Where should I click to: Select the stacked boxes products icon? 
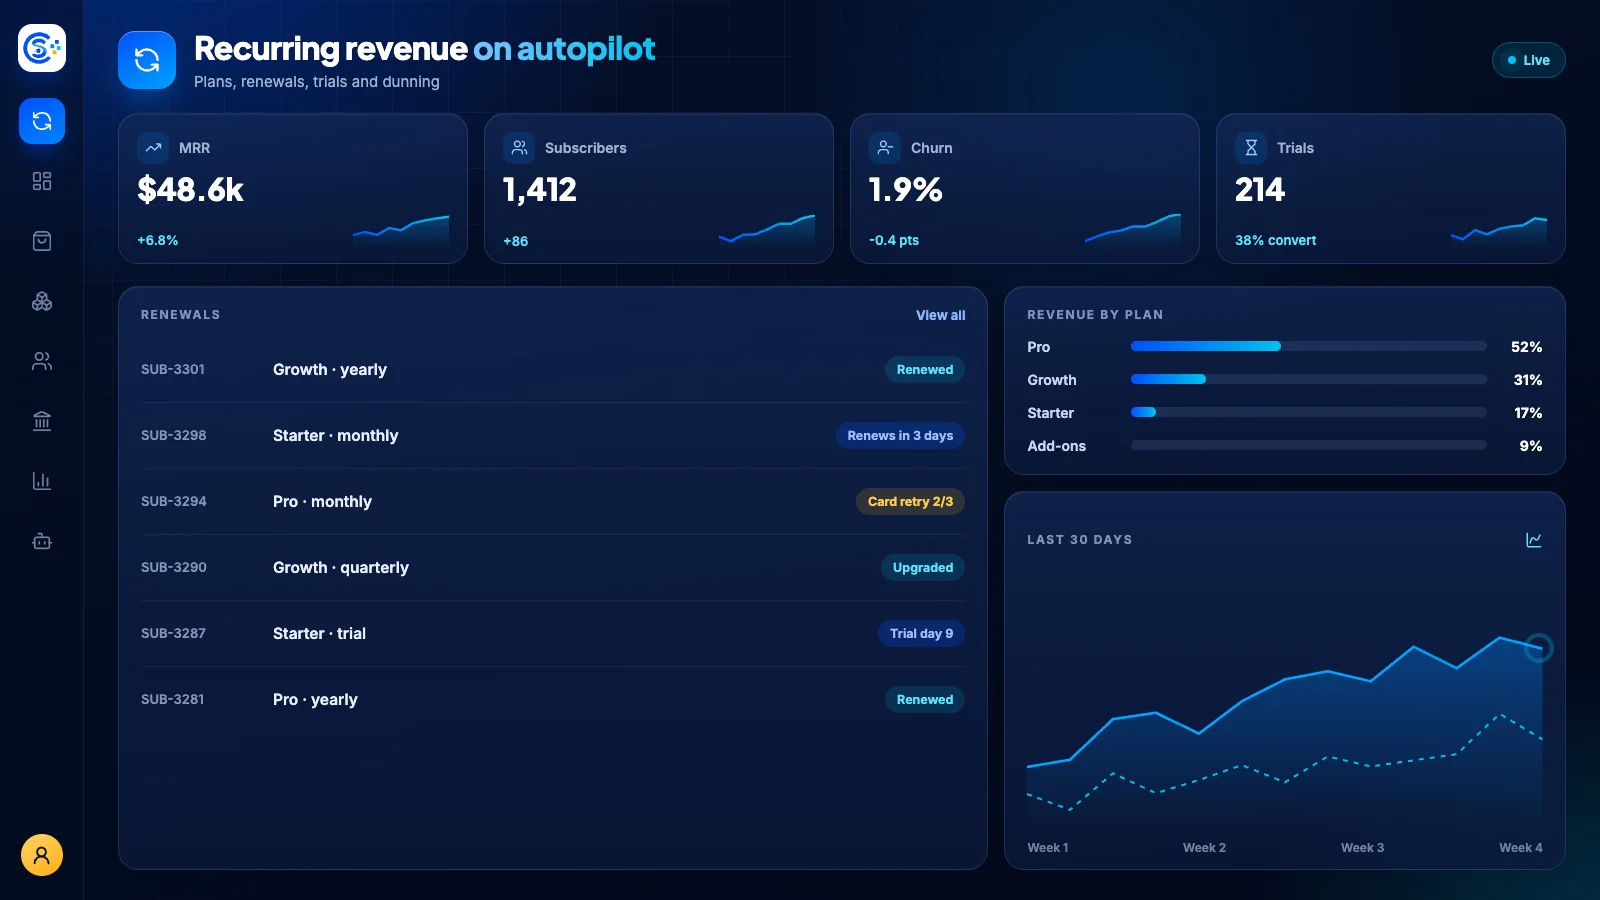coord(42,301)
